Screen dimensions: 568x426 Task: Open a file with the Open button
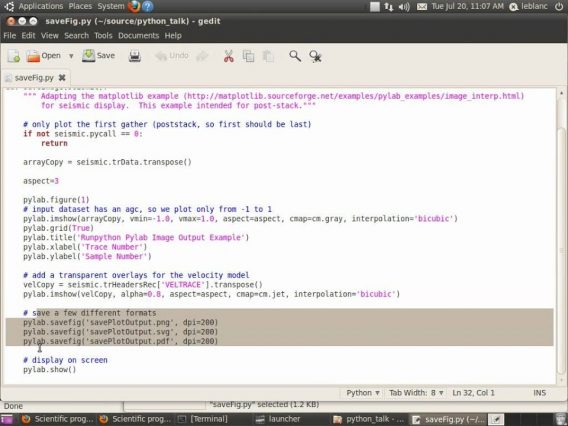(43, 56)
